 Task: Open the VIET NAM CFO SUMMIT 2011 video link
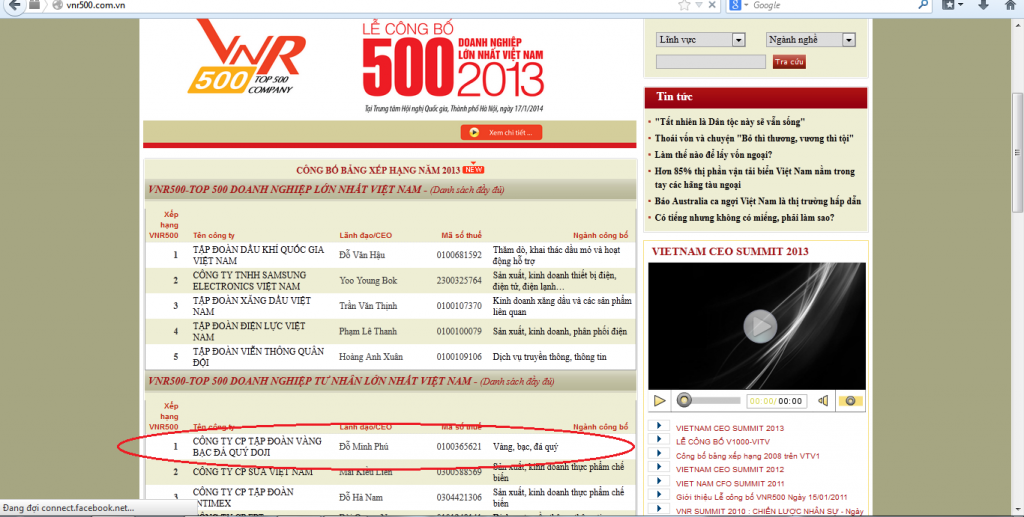point(729,484)
